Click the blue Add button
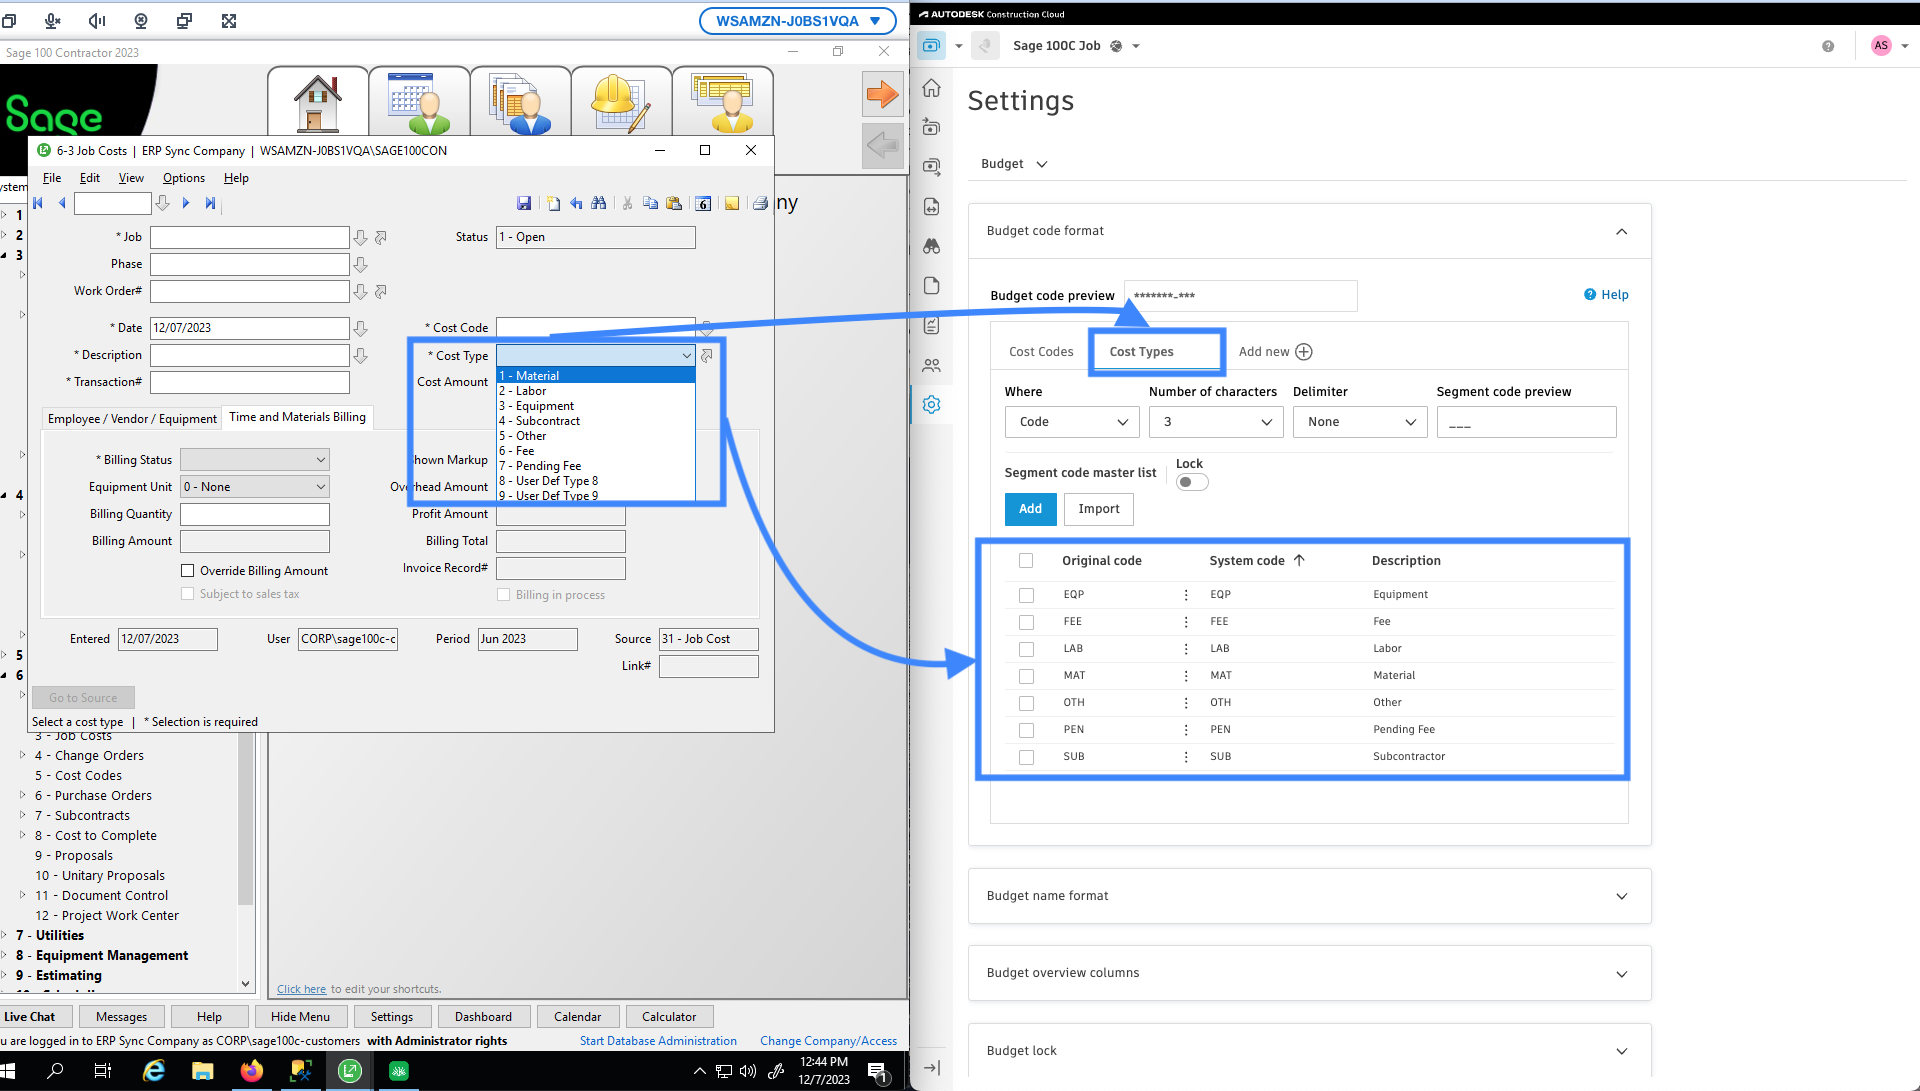The width and height of the screenshot is (1920, 1091). coord(1030,509)
